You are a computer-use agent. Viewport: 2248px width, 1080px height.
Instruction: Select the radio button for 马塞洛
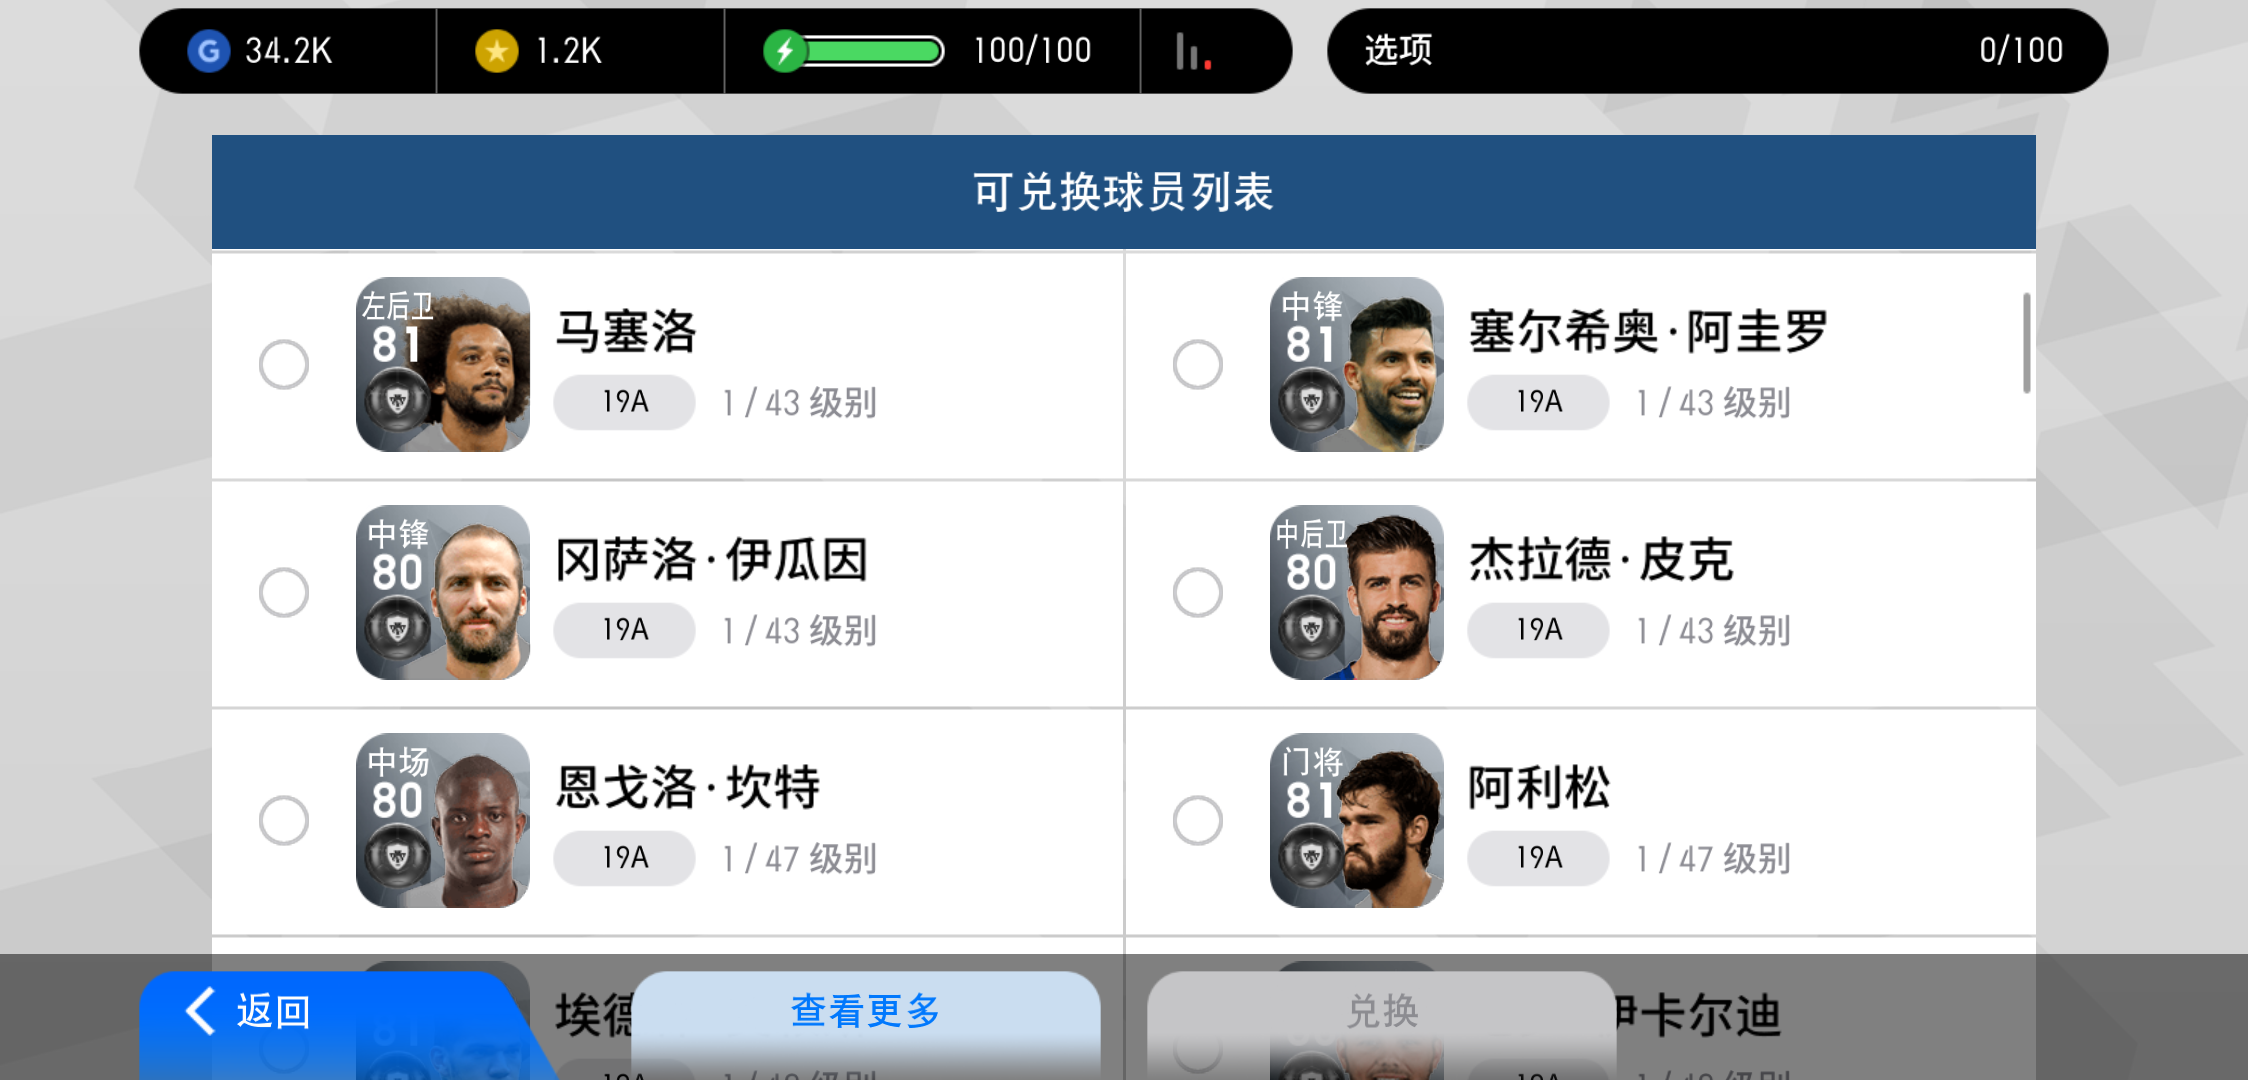284,364
